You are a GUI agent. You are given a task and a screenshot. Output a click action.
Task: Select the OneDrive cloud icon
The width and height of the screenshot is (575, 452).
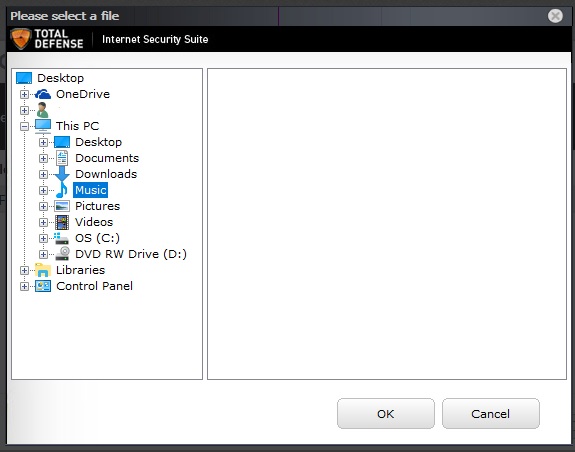click(43, 94)
